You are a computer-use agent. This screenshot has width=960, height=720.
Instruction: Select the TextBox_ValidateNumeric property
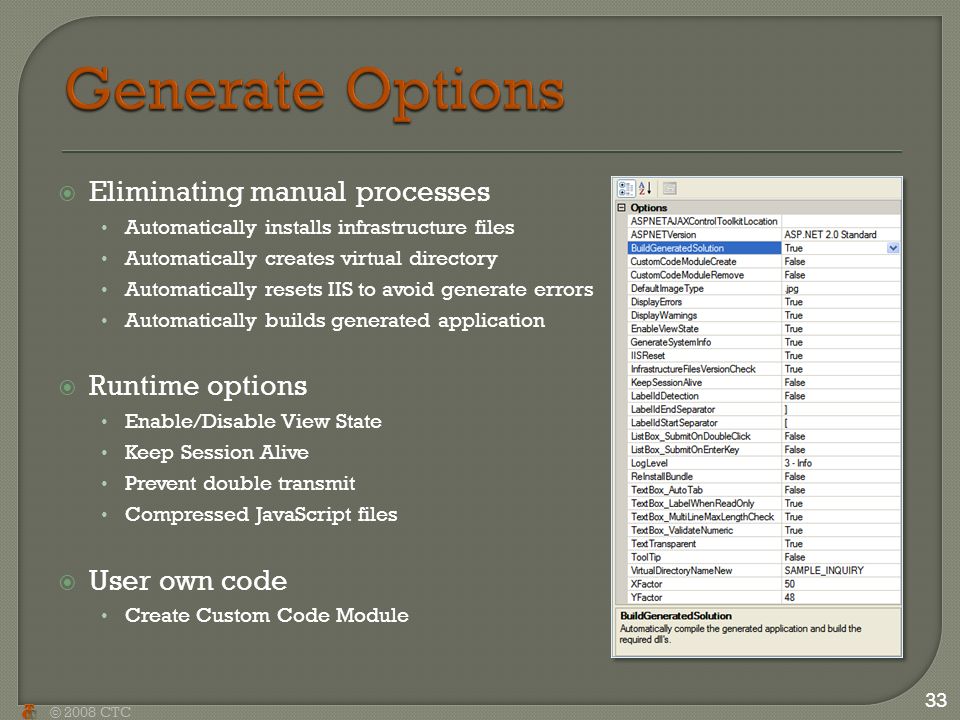704,531
